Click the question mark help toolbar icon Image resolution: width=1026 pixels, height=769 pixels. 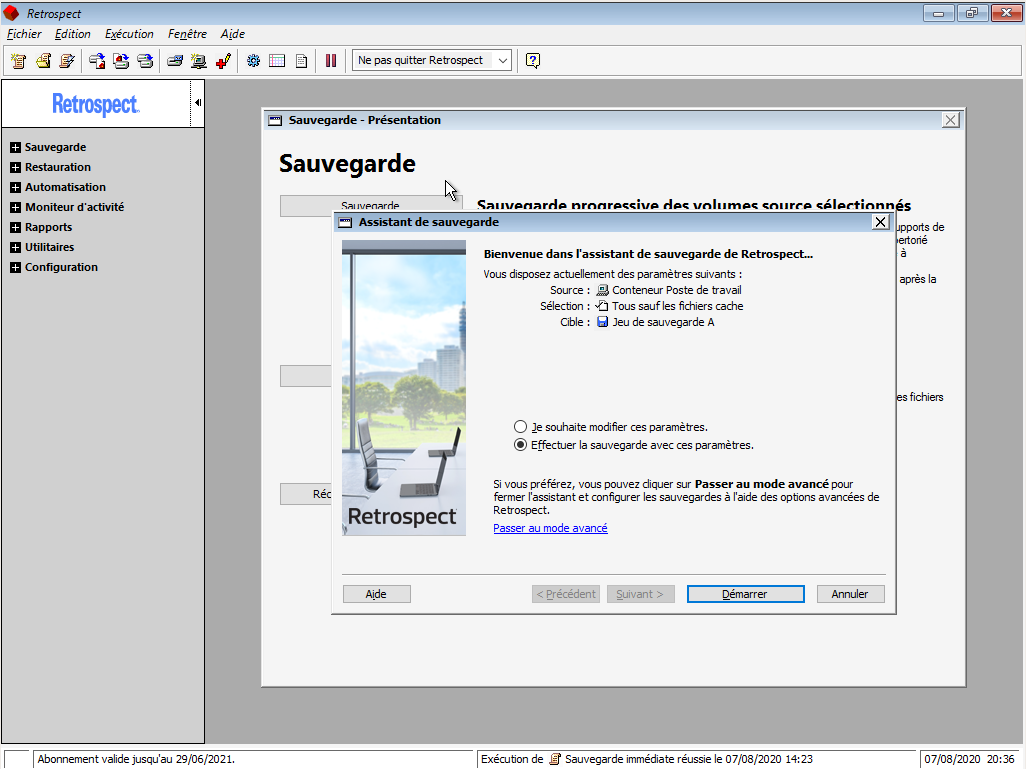tap(533, 61)
